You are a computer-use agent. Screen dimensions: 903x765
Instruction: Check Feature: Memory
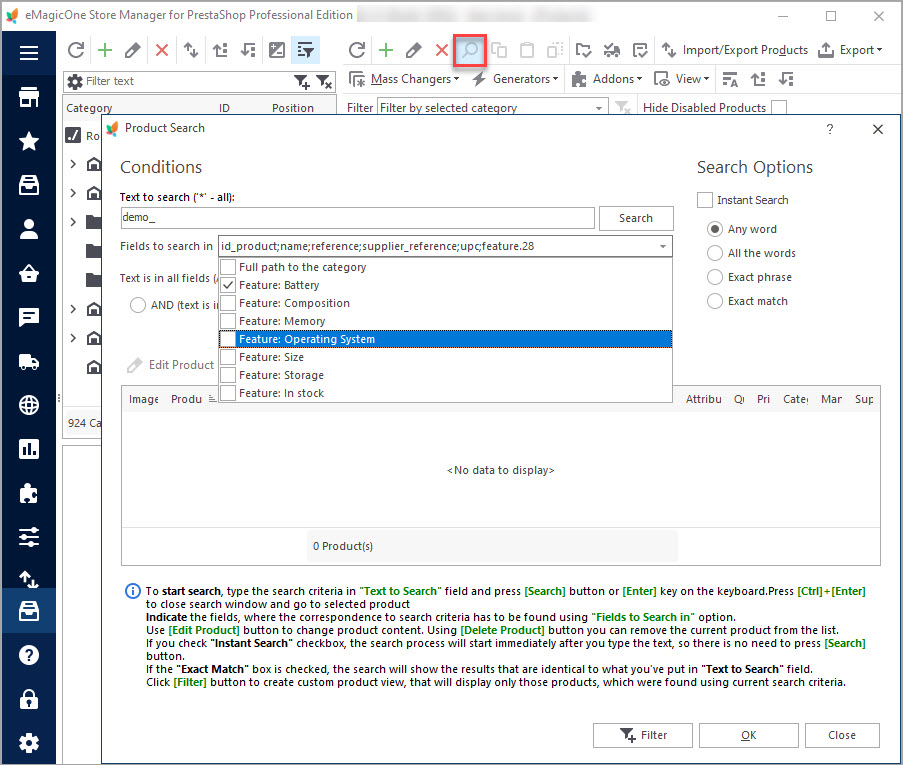coord(228,321)
